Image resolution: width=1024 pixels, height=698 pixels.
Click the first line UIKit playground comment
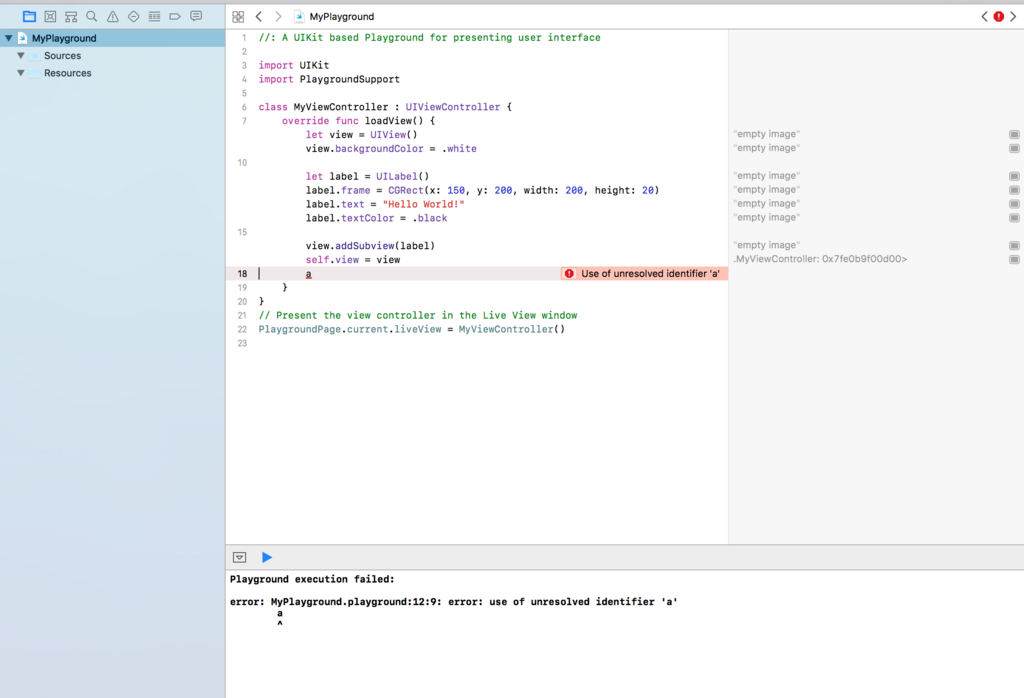[430, 38]
